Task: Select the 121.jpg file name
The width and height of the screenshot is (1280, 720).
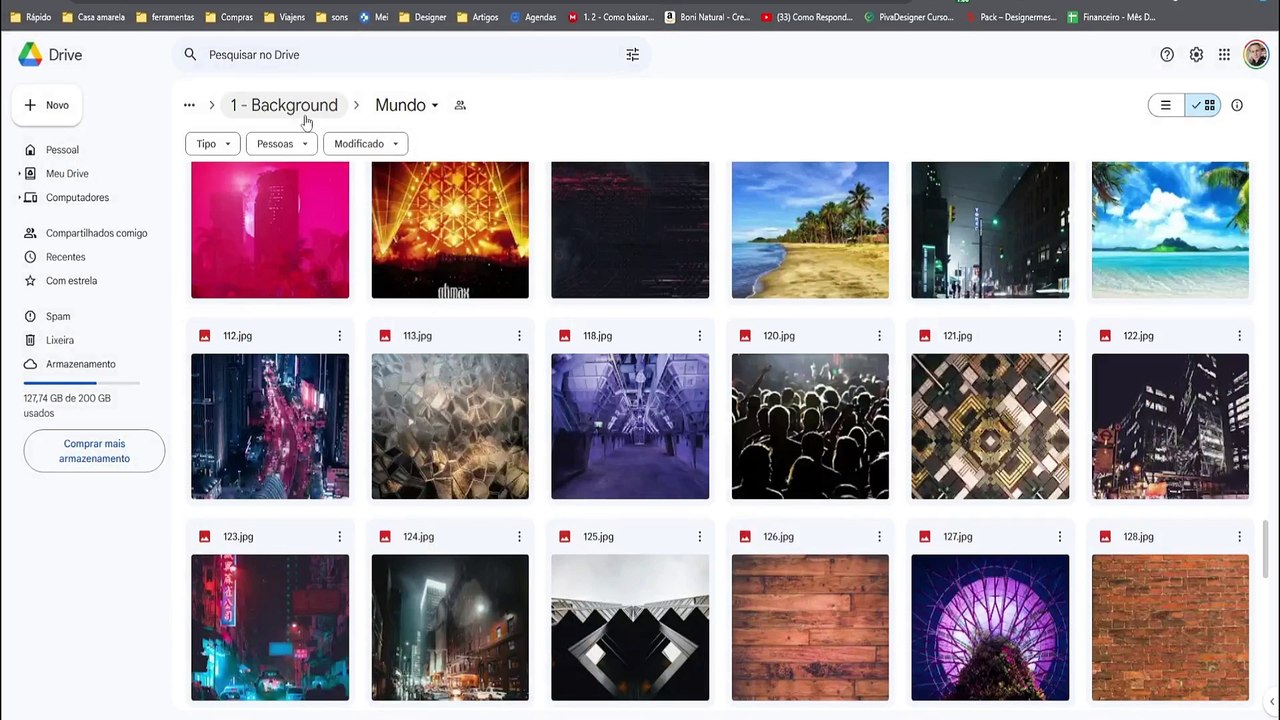Action: (958, 336)
